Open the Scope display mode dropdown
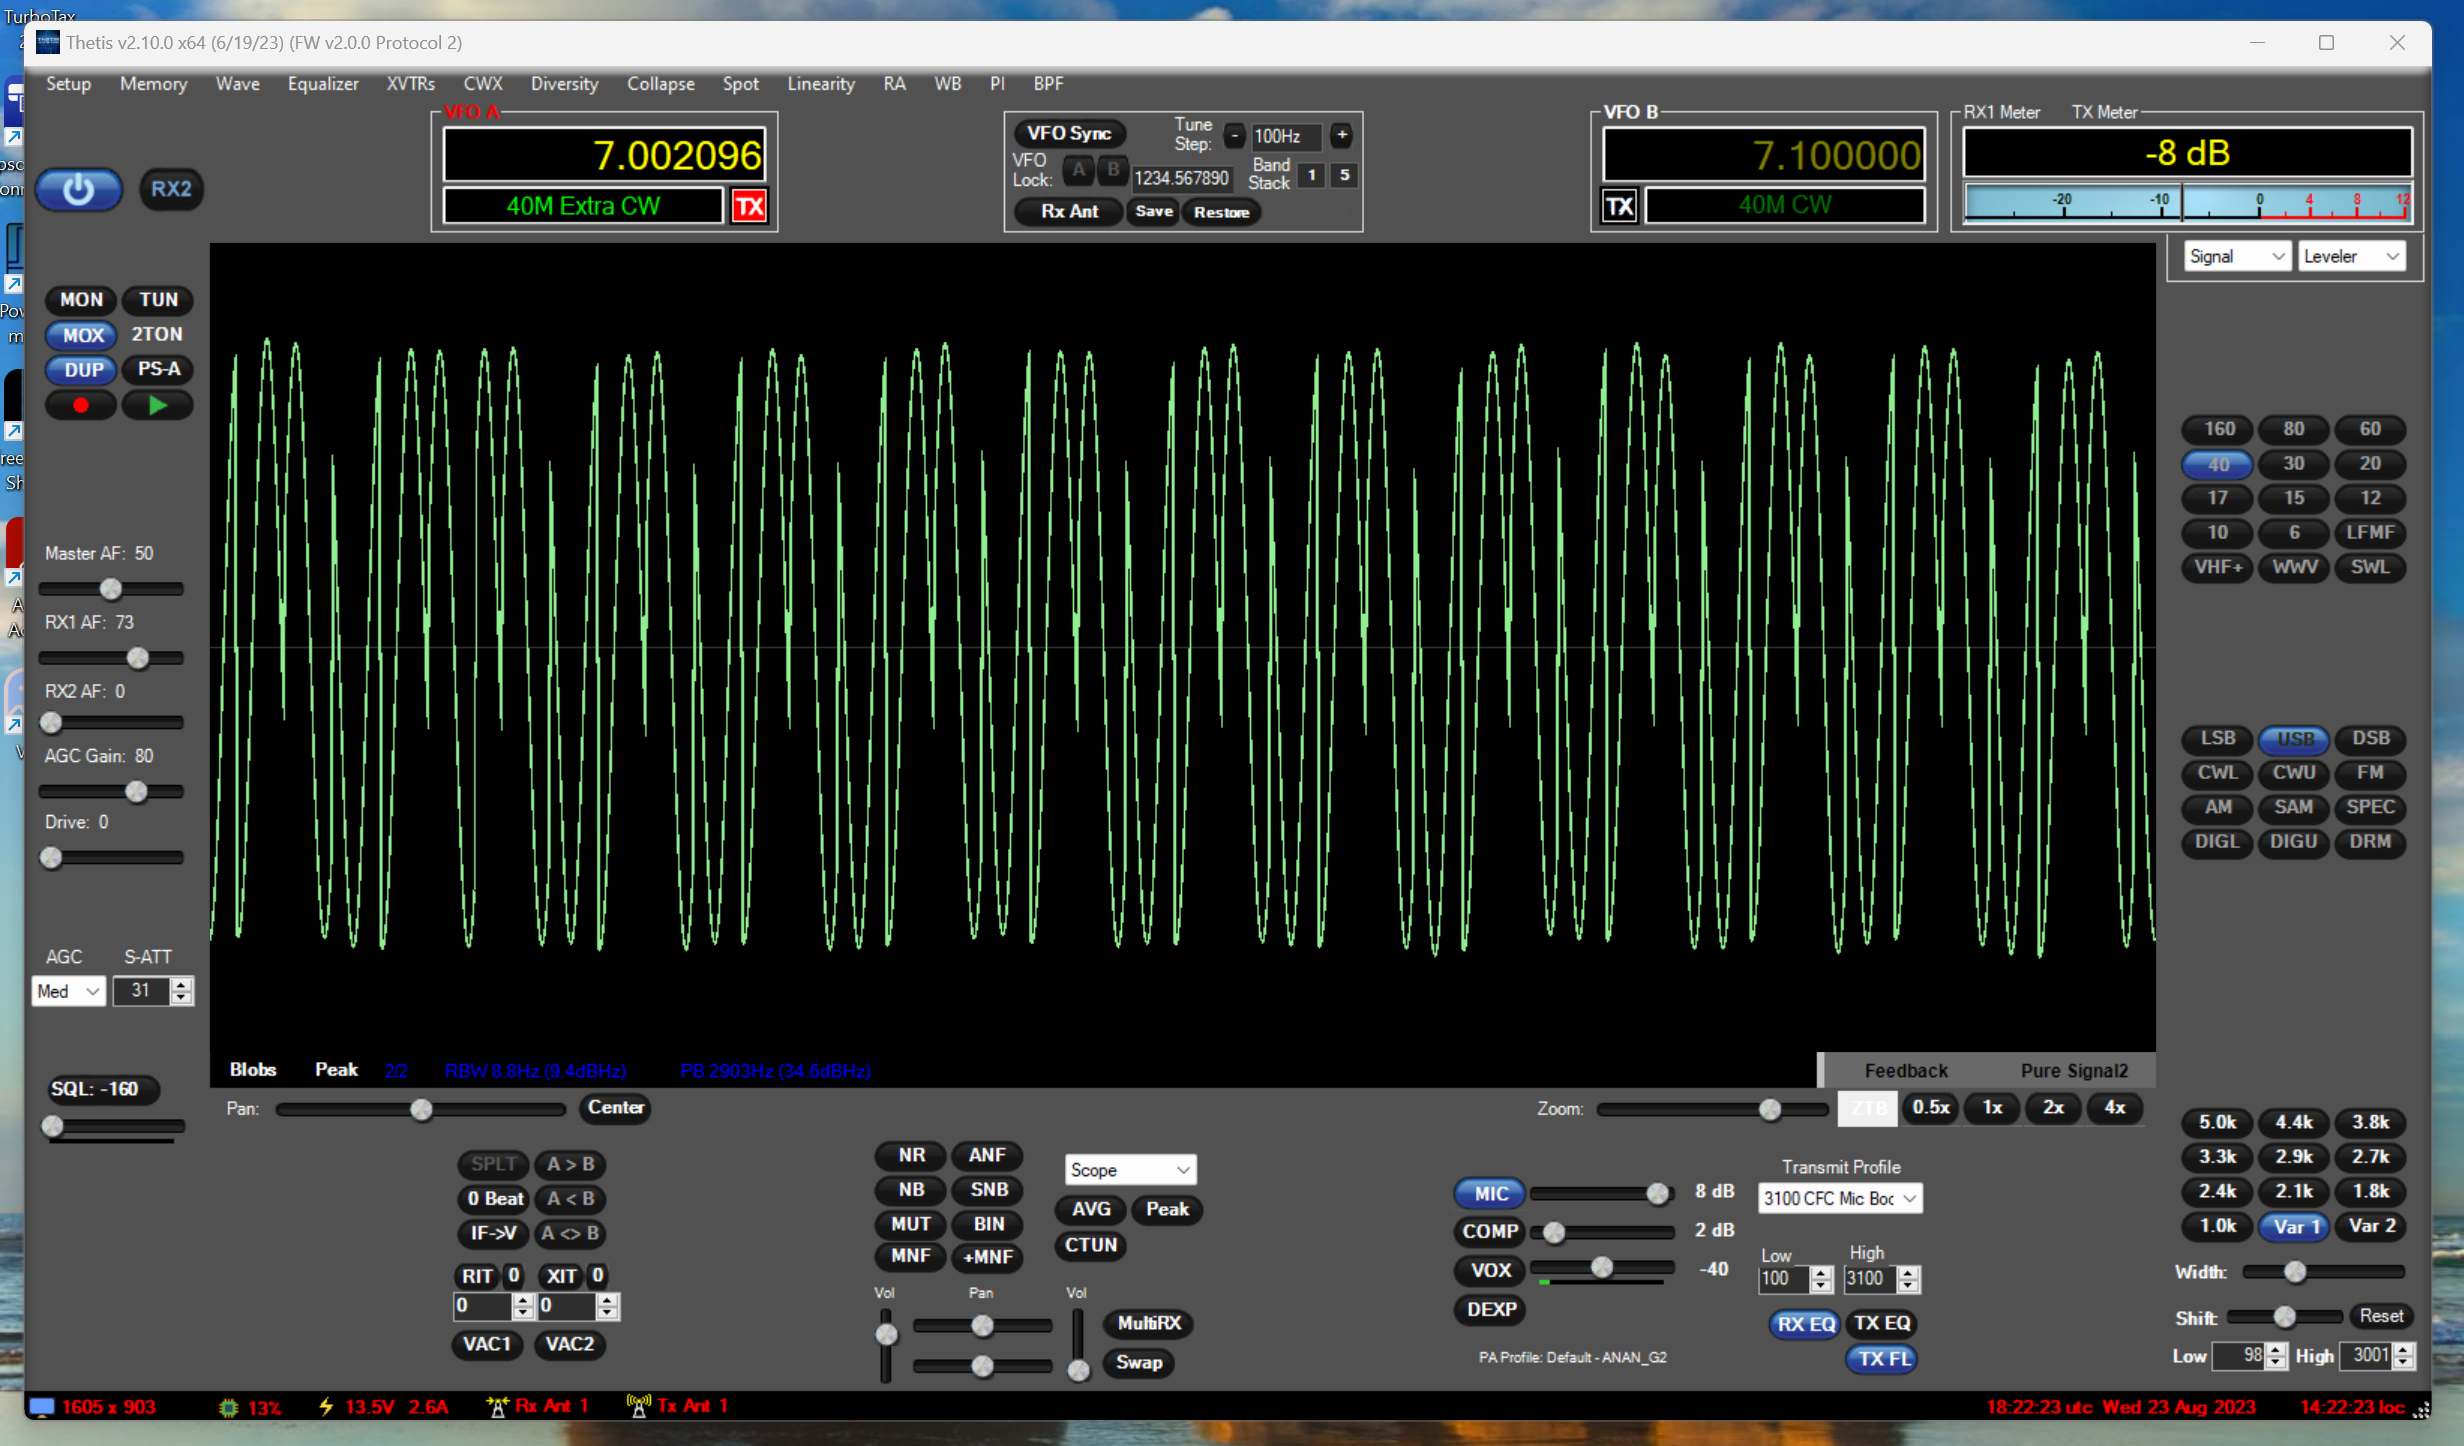2464x1446 pixels. (1129, 1169)
